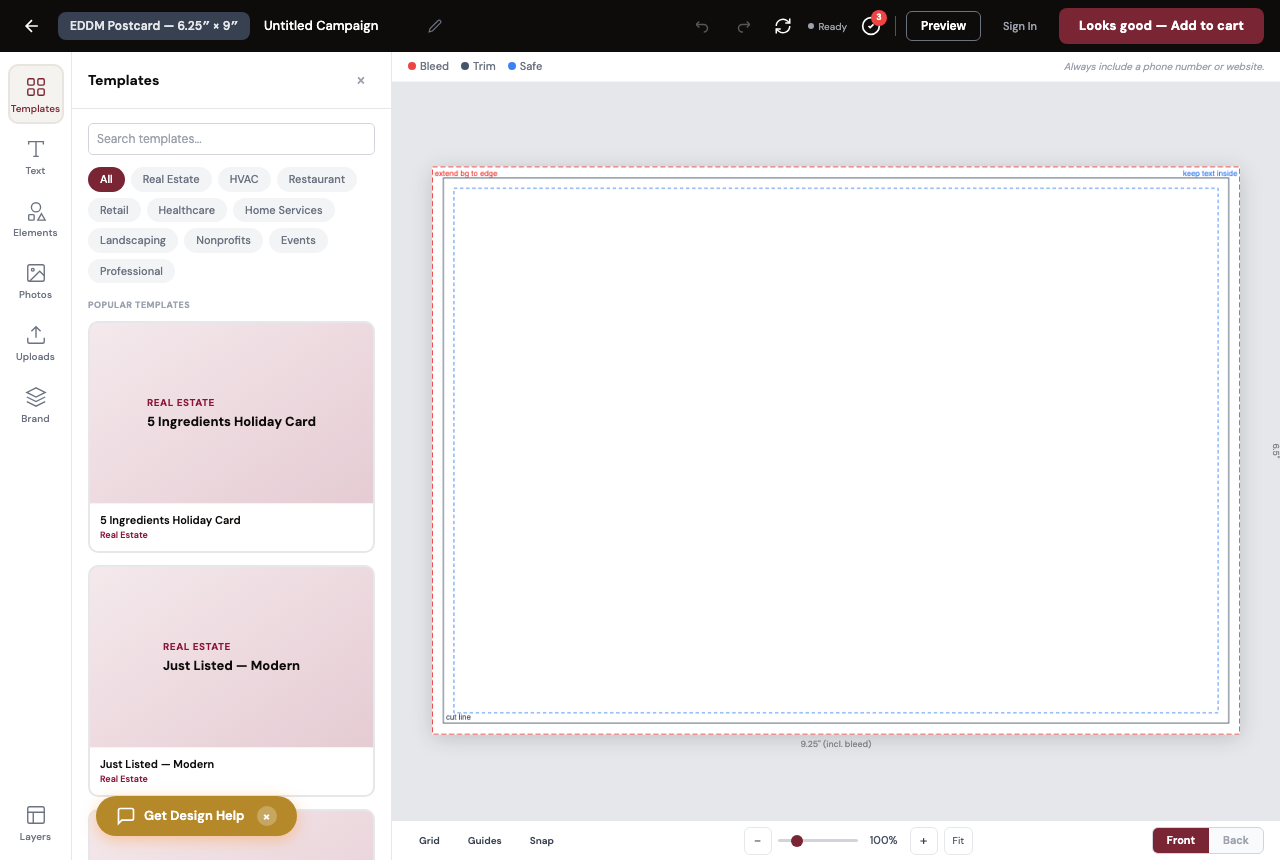Switch to the Front side

pos(1181,840)
